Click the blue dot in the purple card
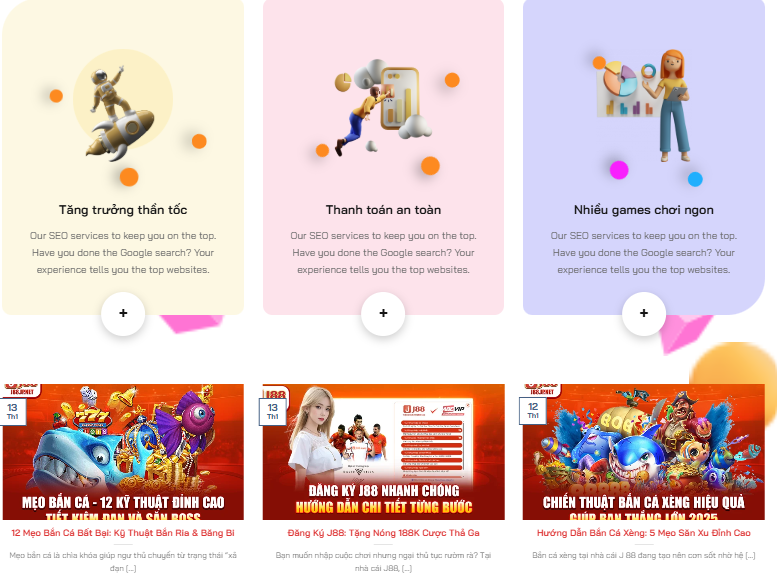This screenshot has height=582, width=777. [695, 179]
